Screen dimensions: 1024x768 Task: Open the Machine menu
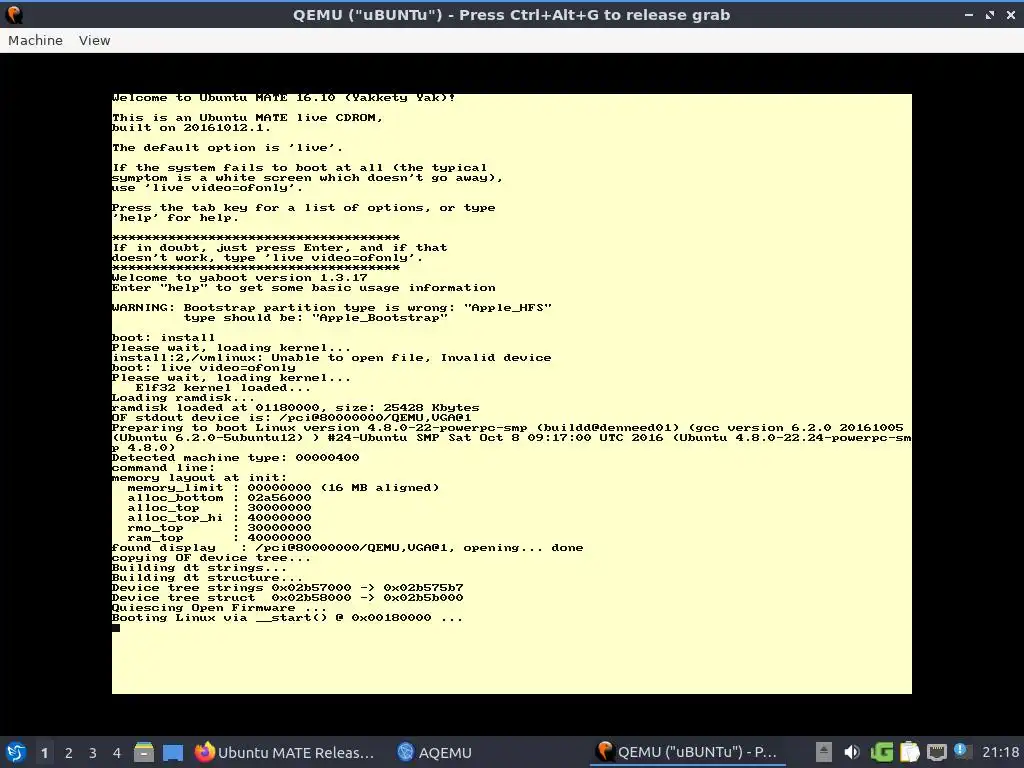click(x=35, y=40)
